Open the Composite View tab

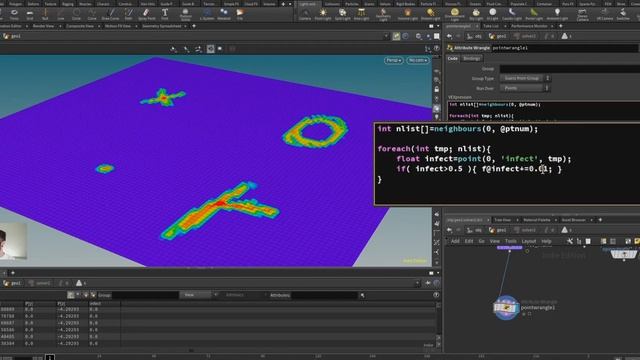click(x=80, y=26)
